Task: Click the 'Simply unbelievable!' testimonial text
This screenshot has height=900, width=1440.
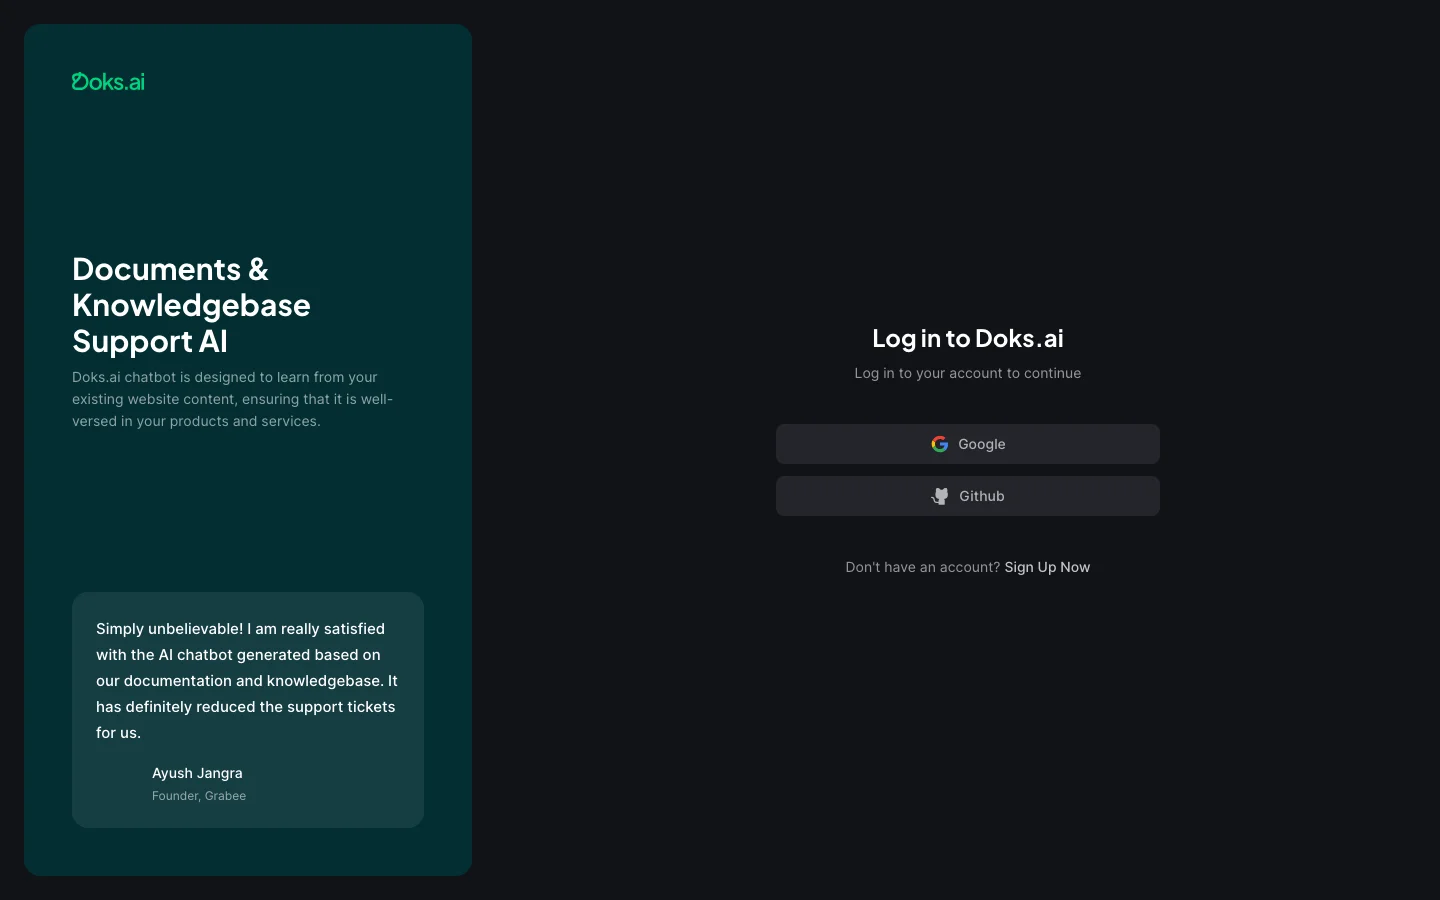Action: pos(247,681)
